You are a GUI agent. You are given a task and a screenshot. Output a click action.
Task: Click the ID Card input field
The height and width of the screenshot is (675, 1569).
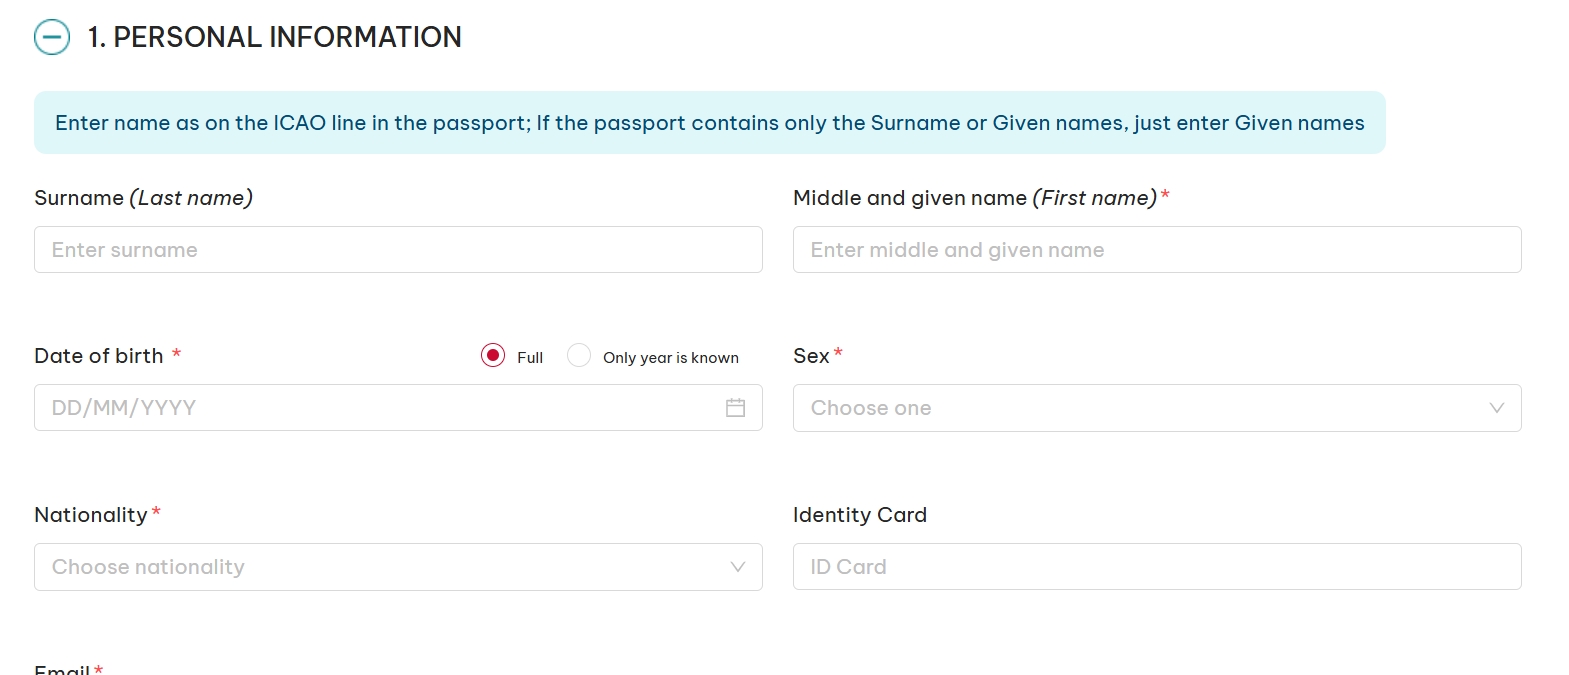(1157, 567)
